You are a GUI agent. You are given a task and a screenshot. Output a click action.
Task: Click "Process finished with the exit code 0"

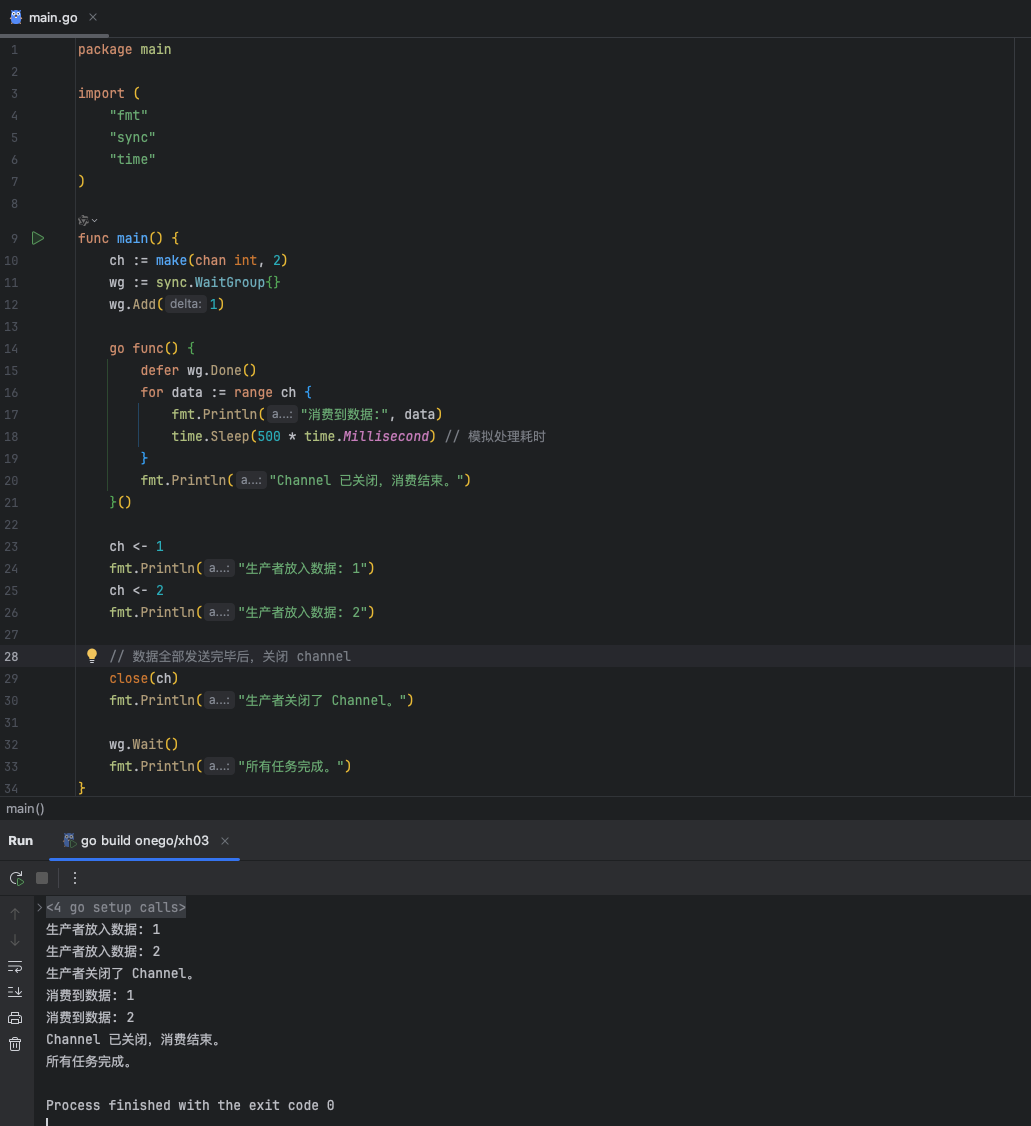(x=190, y=1105)
